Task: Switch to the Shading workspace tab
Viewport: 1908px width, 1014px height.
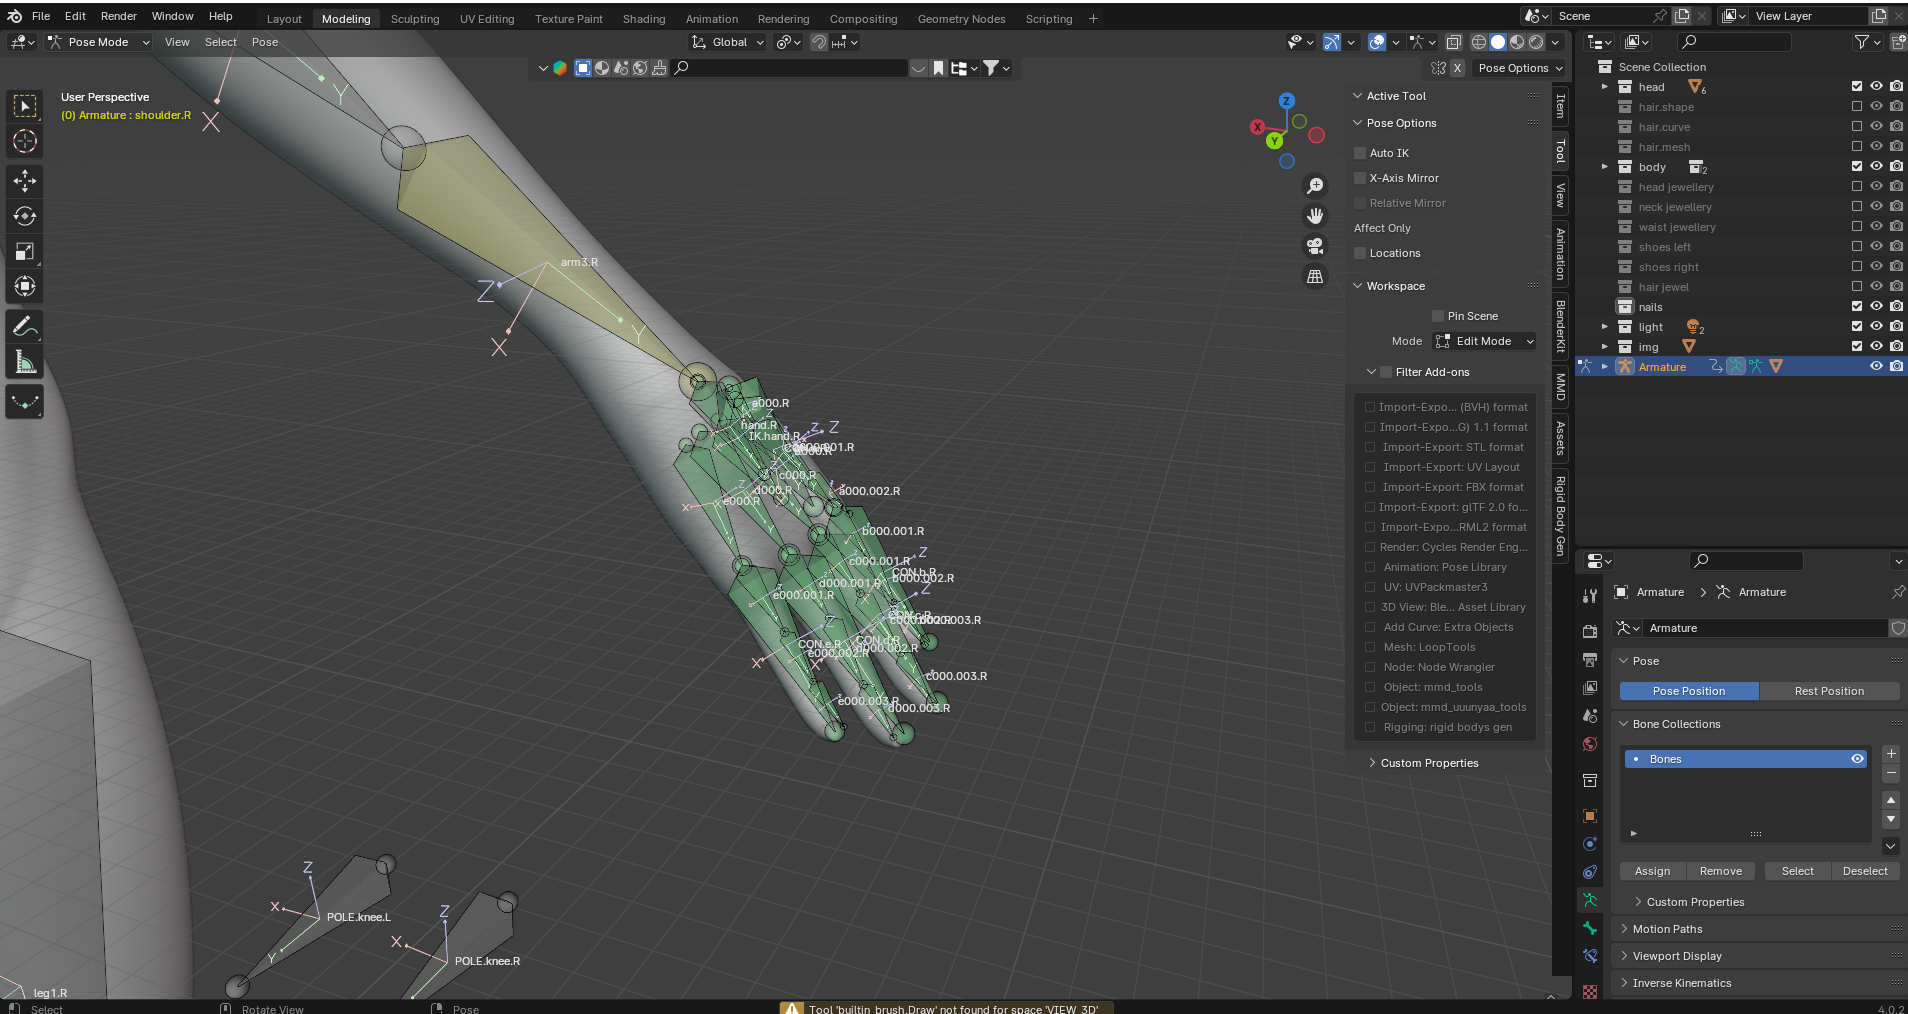Action: [644, 19]
